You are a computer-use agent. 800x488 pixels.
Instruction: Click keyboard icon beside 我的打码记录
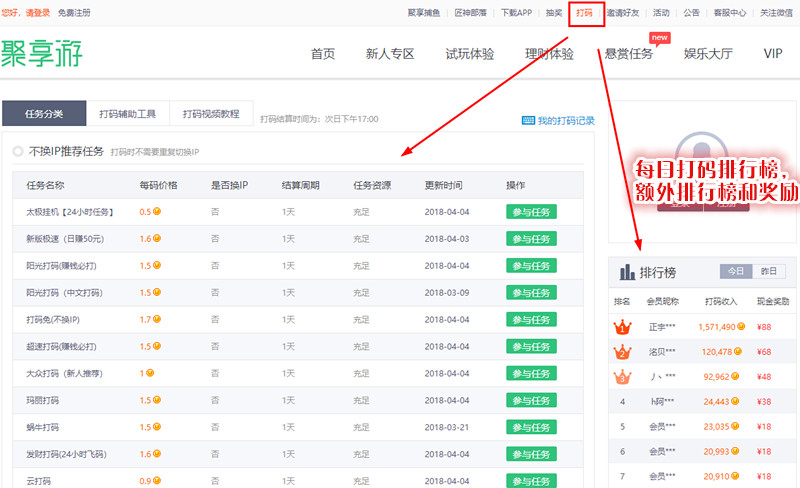528,120
